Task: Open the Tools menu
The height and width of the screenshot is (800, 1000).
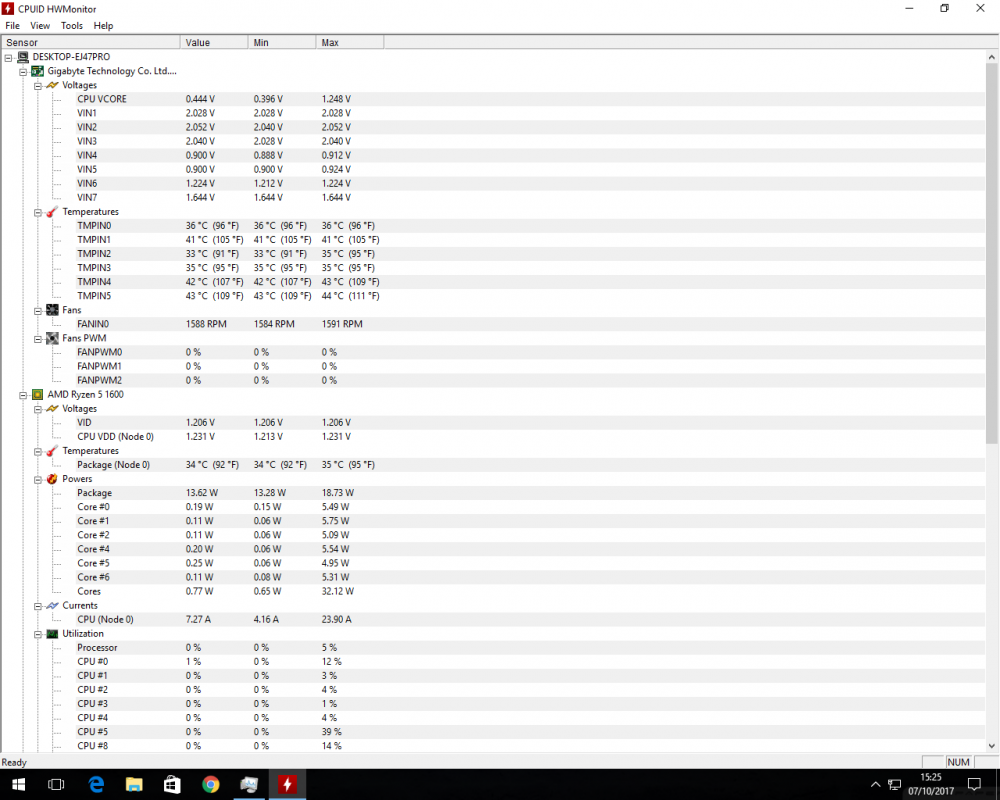Action: coord(72,25)
